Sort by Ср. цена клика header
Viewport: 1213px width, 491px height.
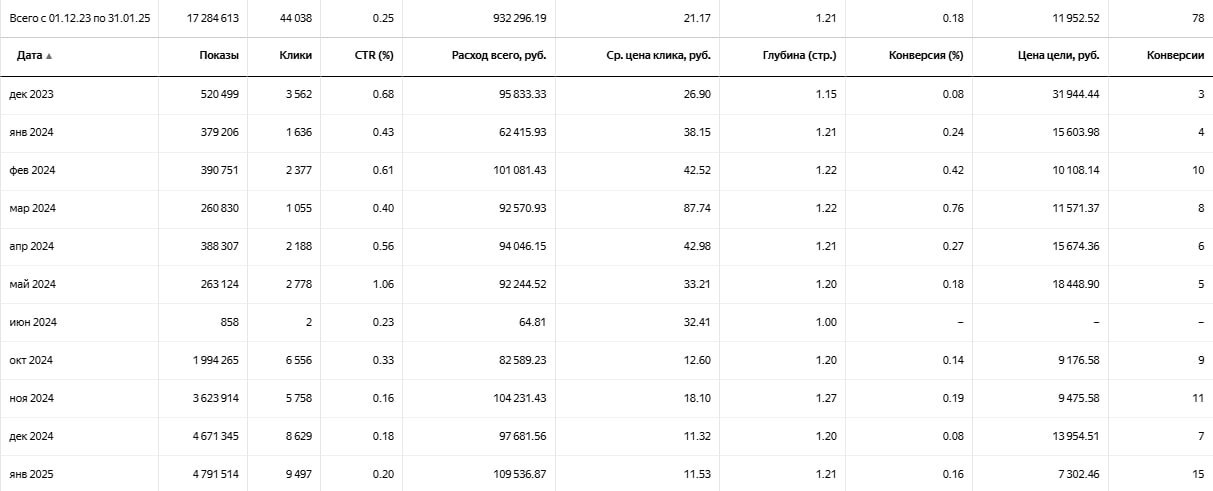point(658,56)
